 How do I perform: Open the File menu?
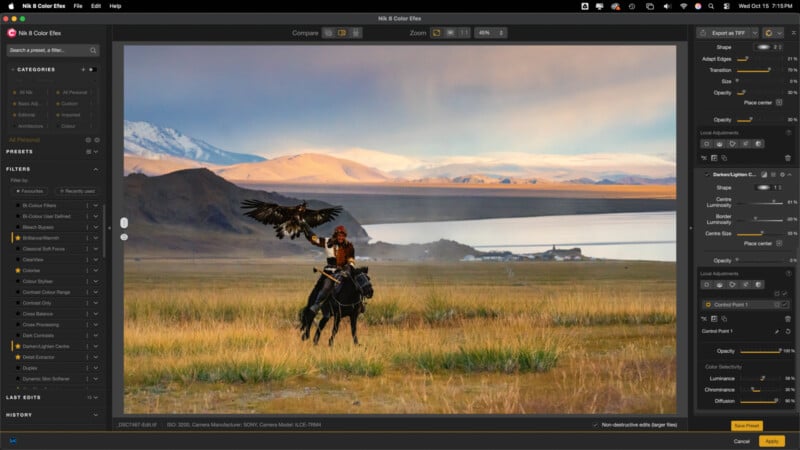point(77,6)
